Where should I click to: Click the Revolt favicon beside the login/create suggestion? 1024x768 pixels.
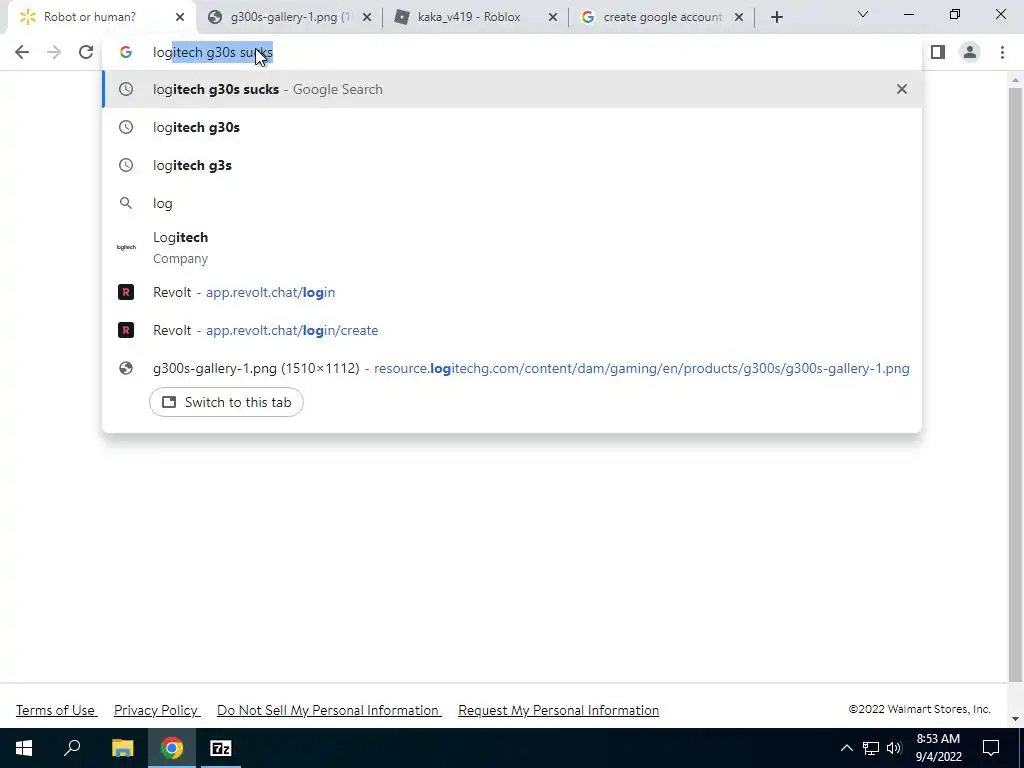[x=126, y=330]
